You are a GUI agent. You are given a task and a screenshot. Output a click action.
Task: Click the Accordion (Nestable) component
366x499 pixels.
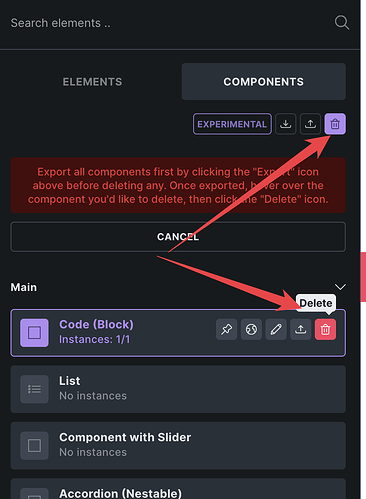(178, 489)
